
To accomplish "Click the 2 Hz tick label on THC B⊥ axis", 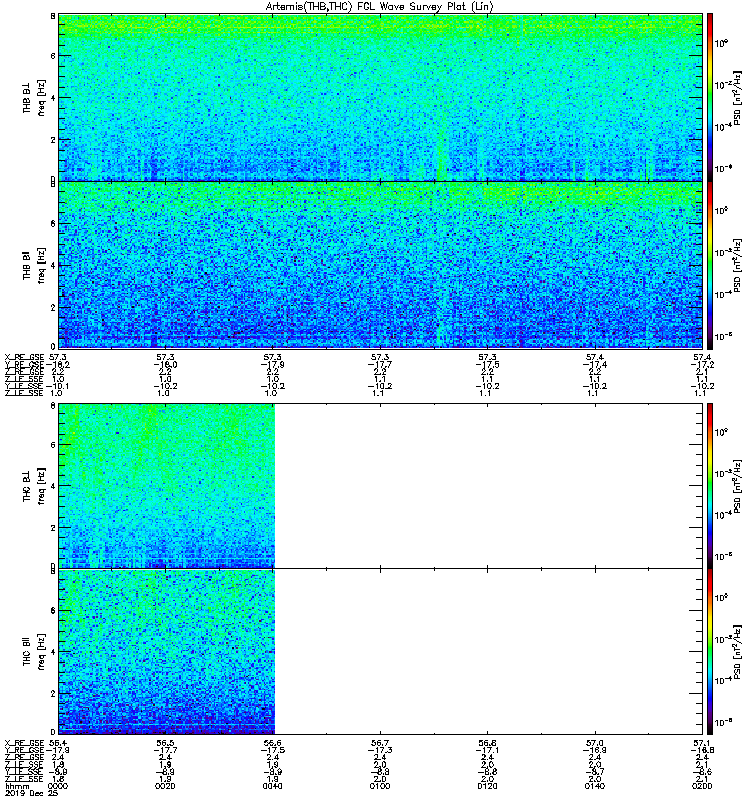I will (53, 528).
